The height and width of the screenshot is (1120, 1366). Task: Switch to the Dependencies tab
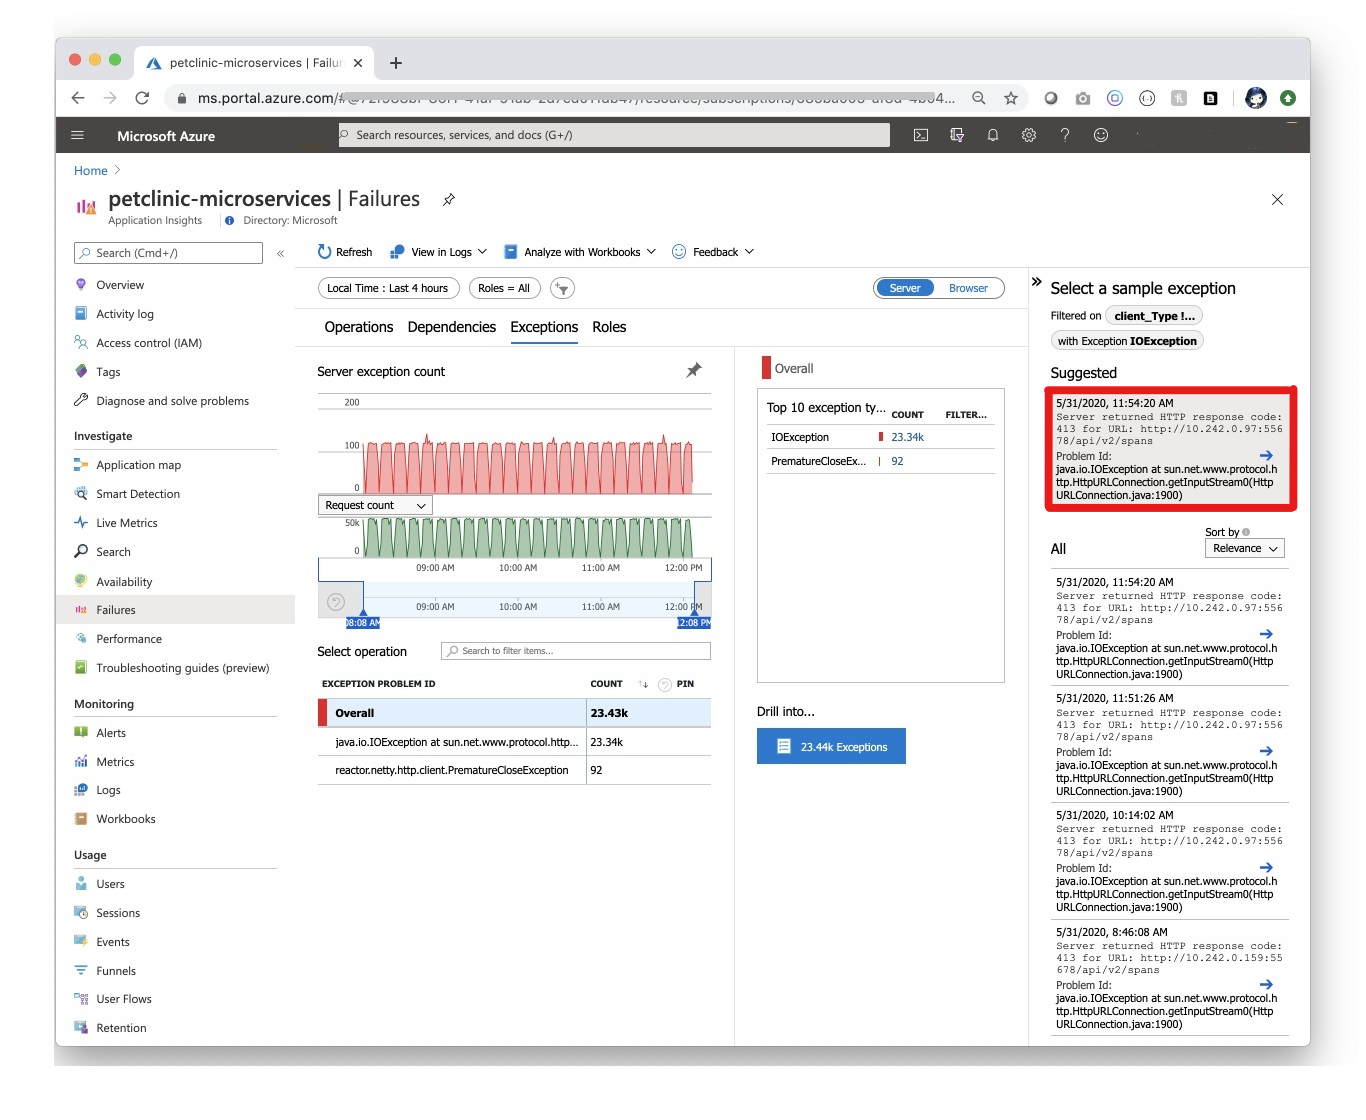452,327
